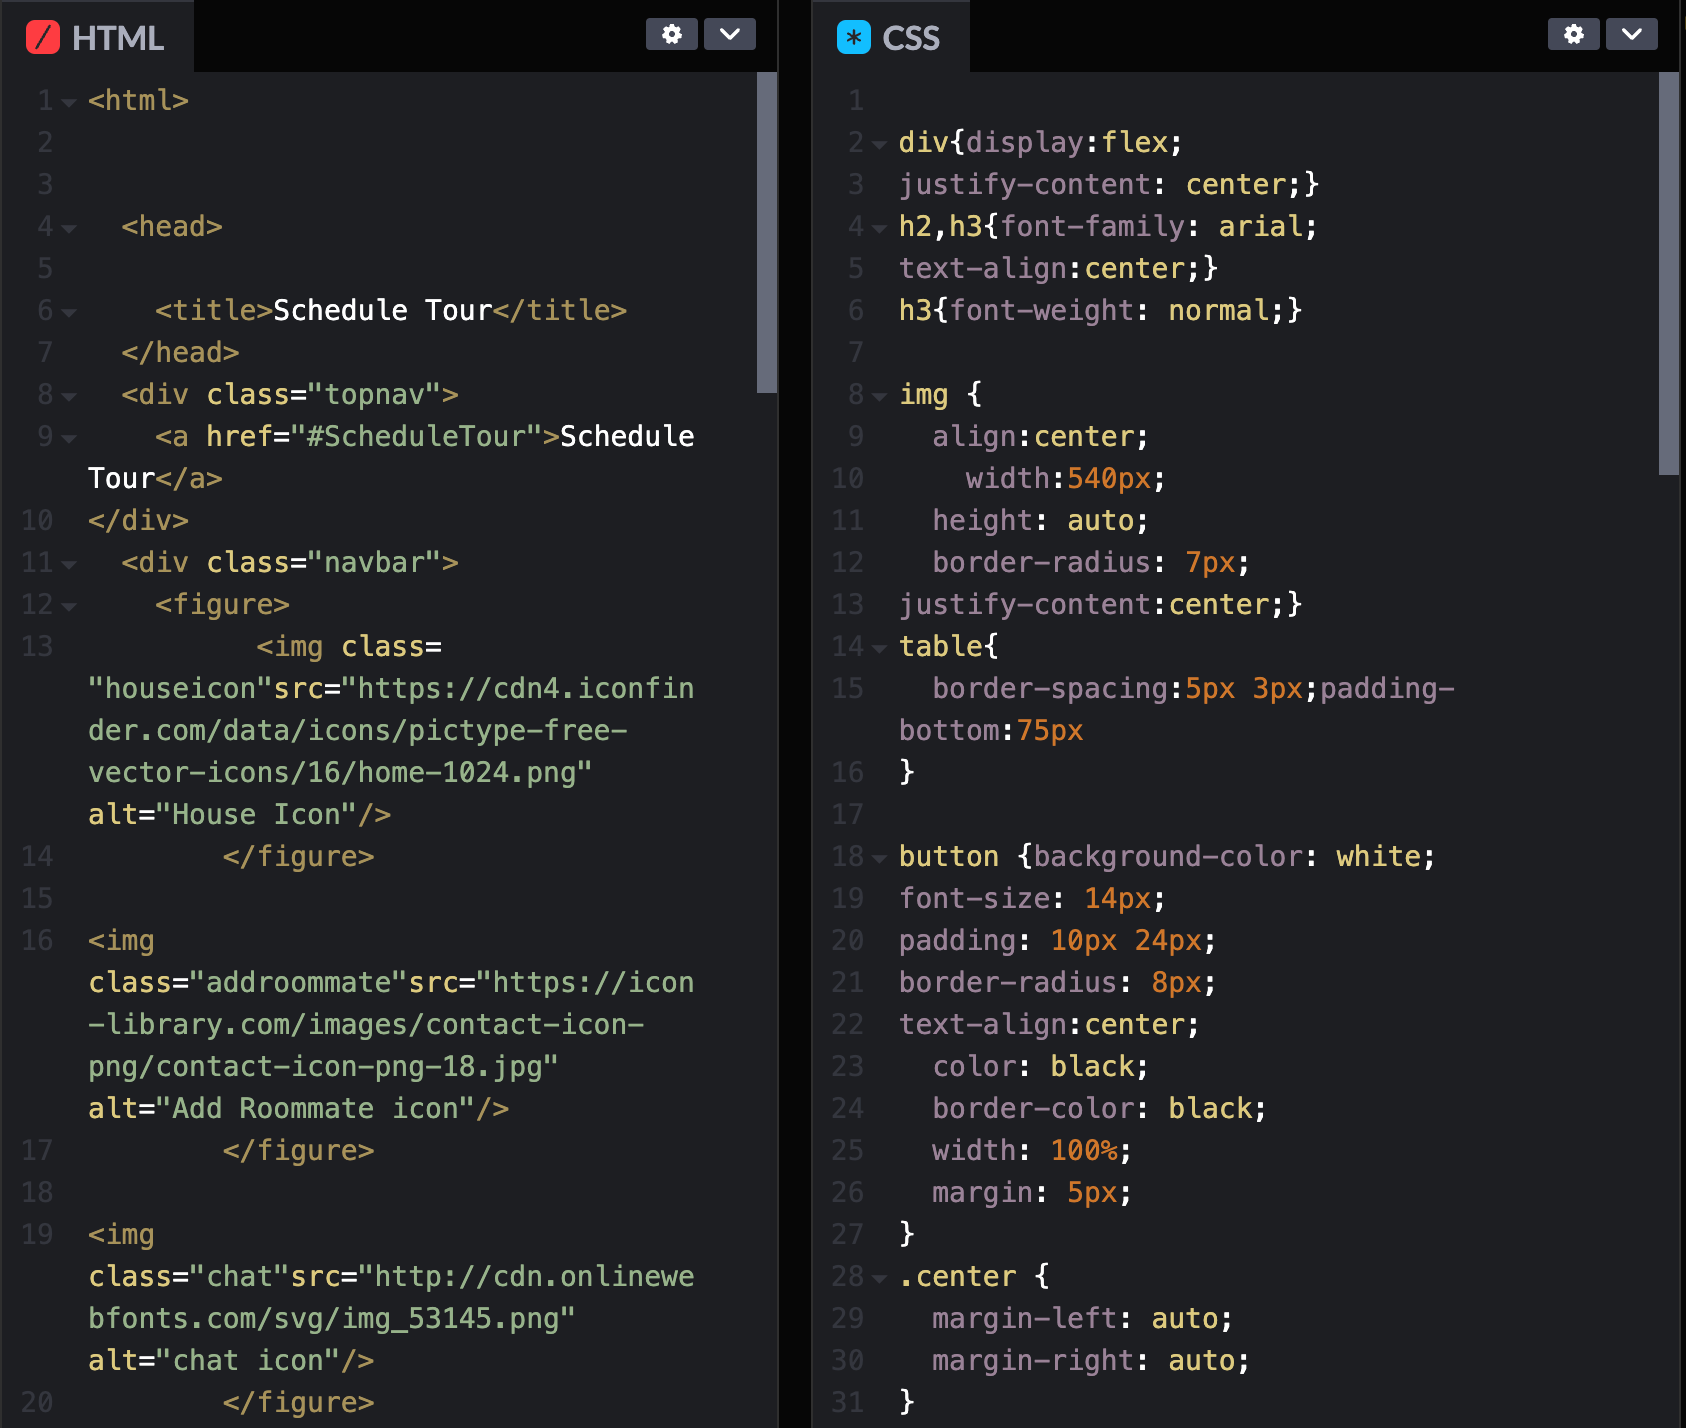Select the HTML editor tab
Image resolution: width=1686 pixels, height=1428 pixels.
coord(98,37)
